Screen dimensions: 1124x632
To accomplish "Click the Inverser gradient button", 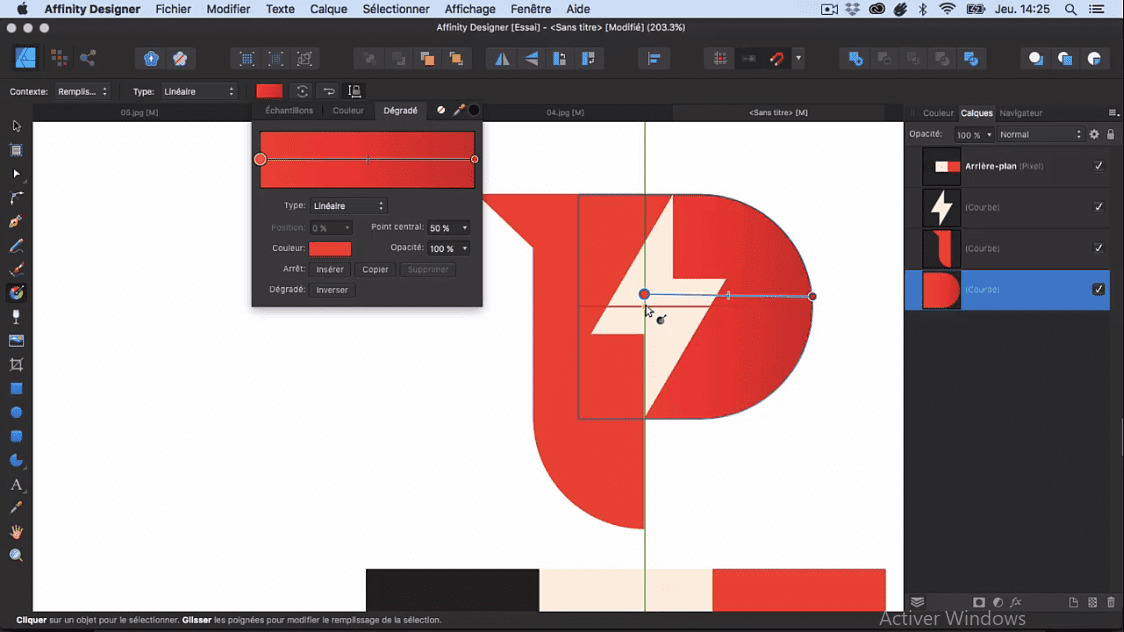I will click(332, 290).
